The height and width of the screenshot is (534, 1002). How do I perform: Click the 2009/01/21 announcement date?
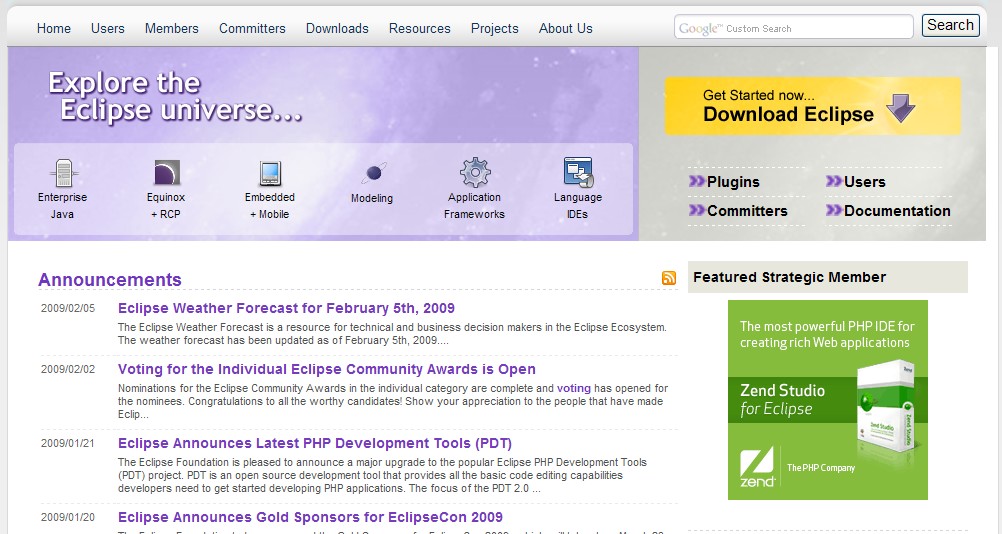click(68, 443)
